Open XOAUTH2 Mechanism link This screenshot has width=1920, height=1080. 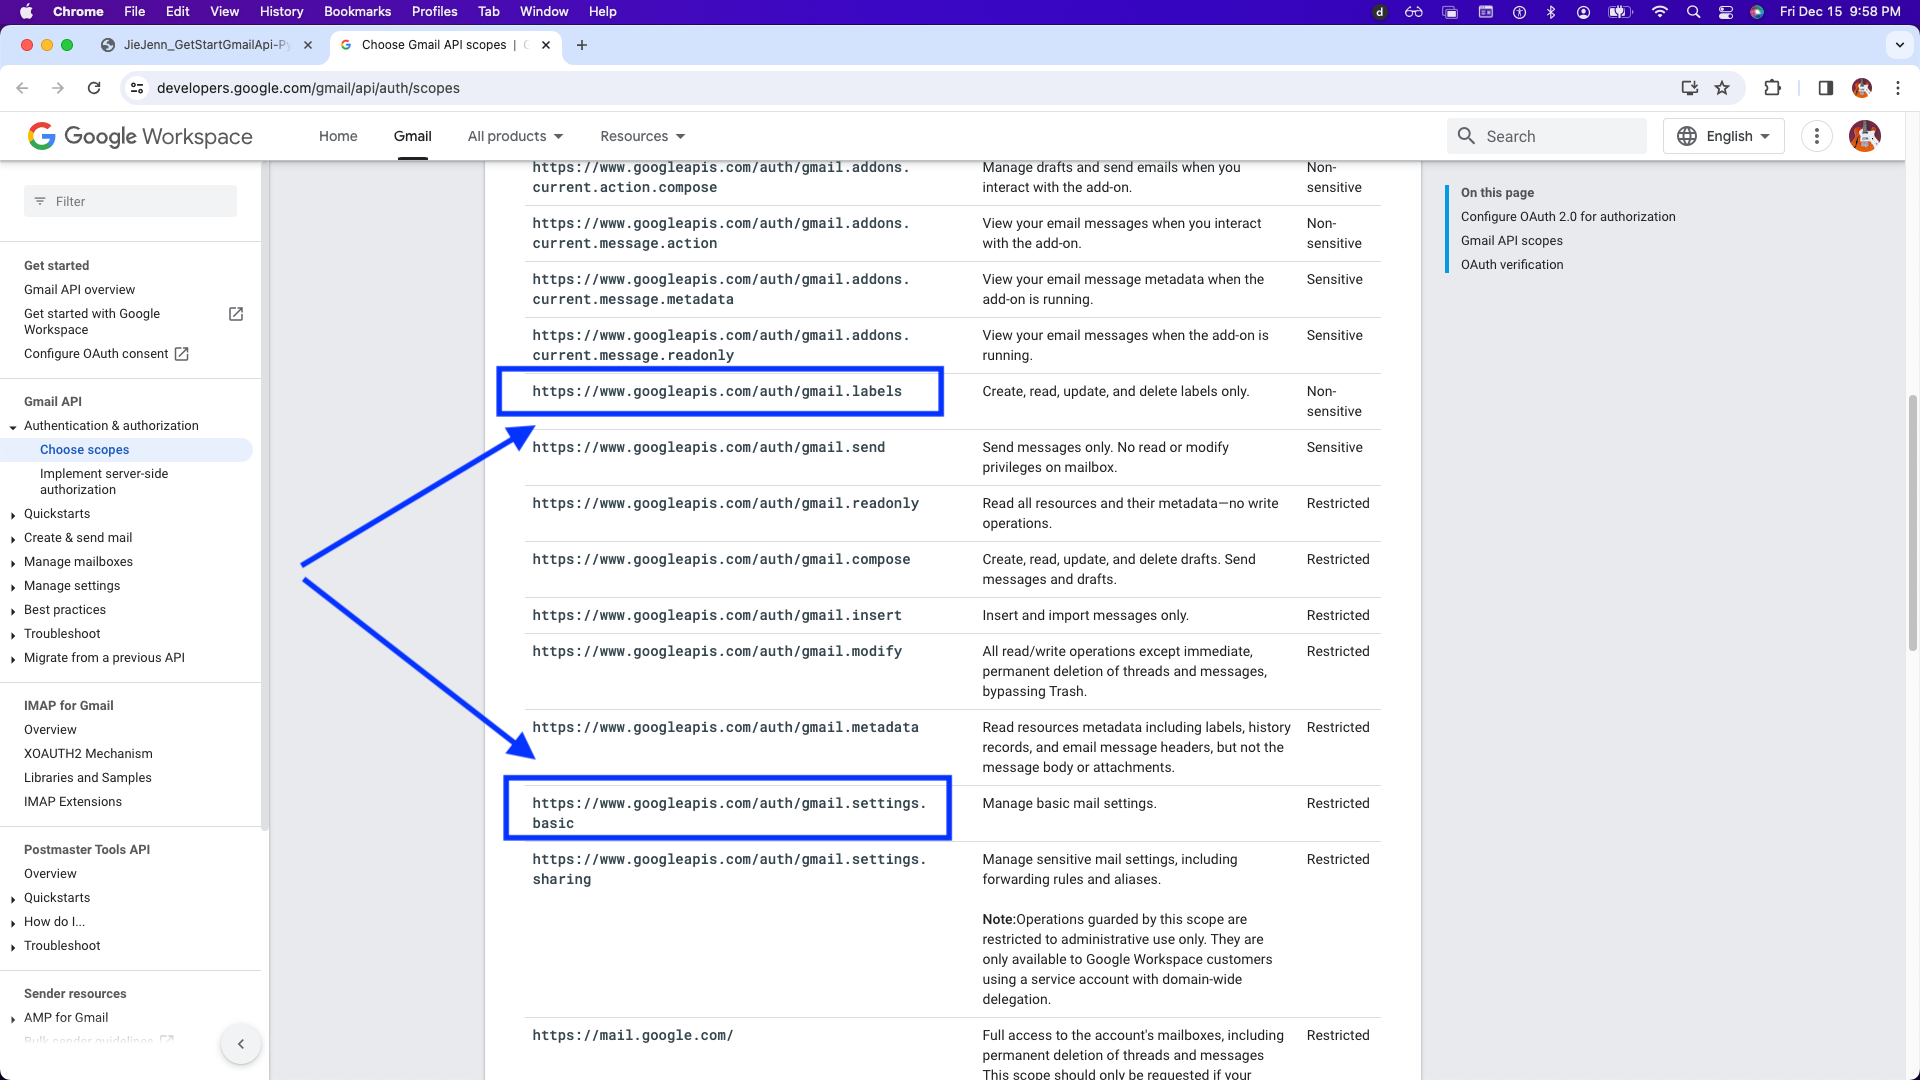click(88, 754)
